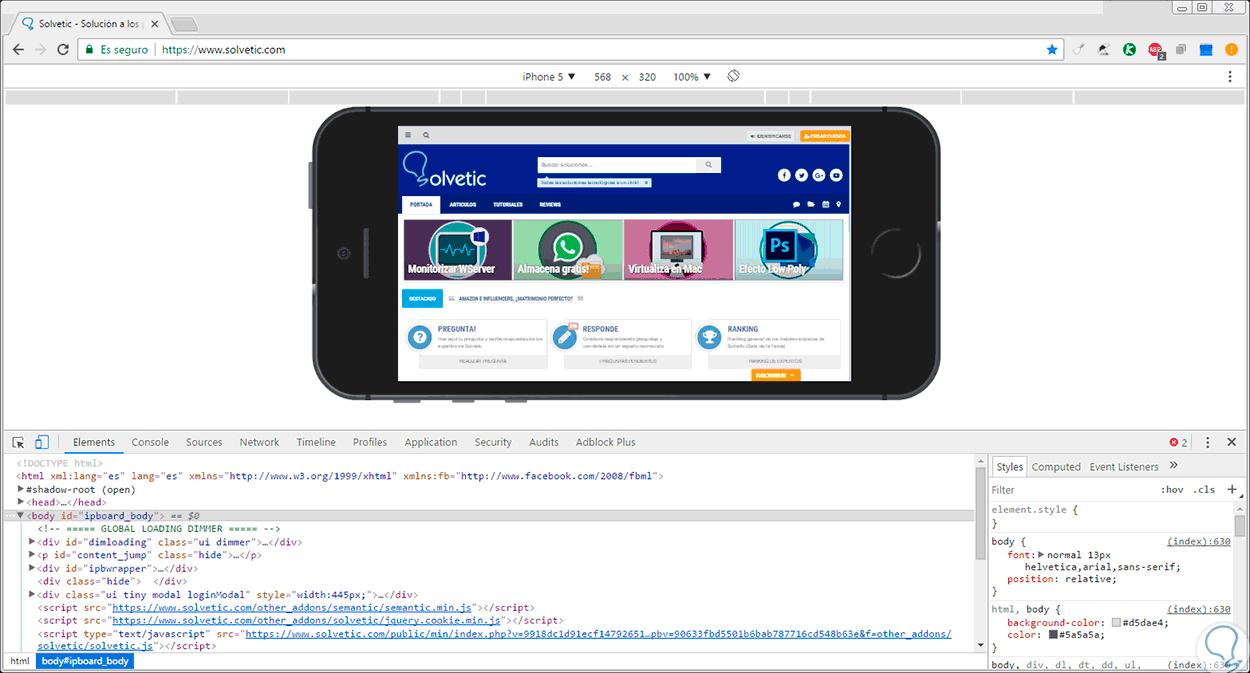Screen dimensions: 1250x673
Task: Click the green K extension icon
Action: pyautogui.click(x=1130, y=49)
